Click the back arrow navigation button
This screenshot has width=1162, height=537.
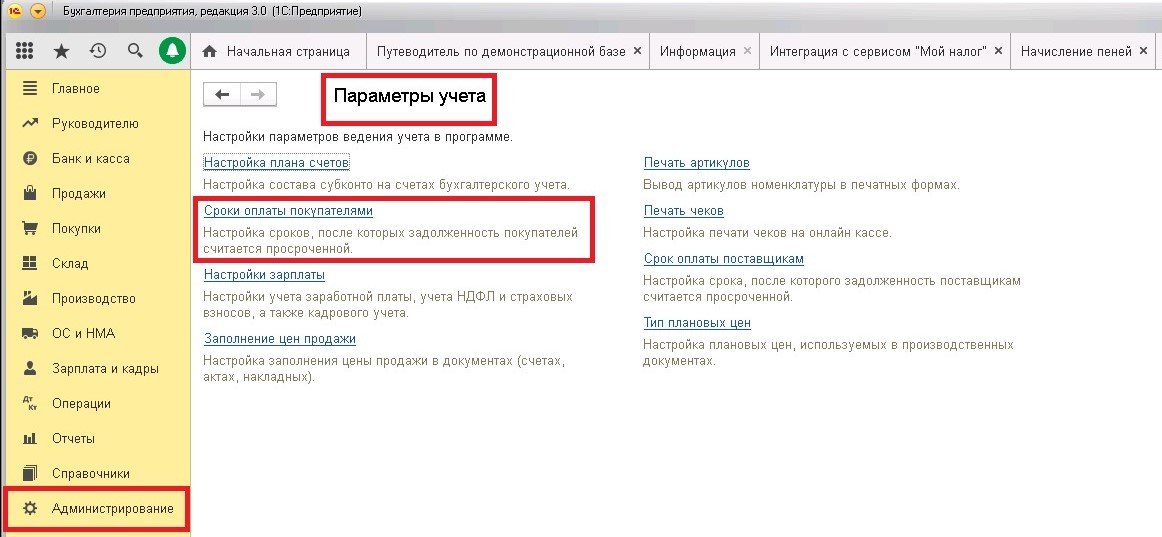222,94
